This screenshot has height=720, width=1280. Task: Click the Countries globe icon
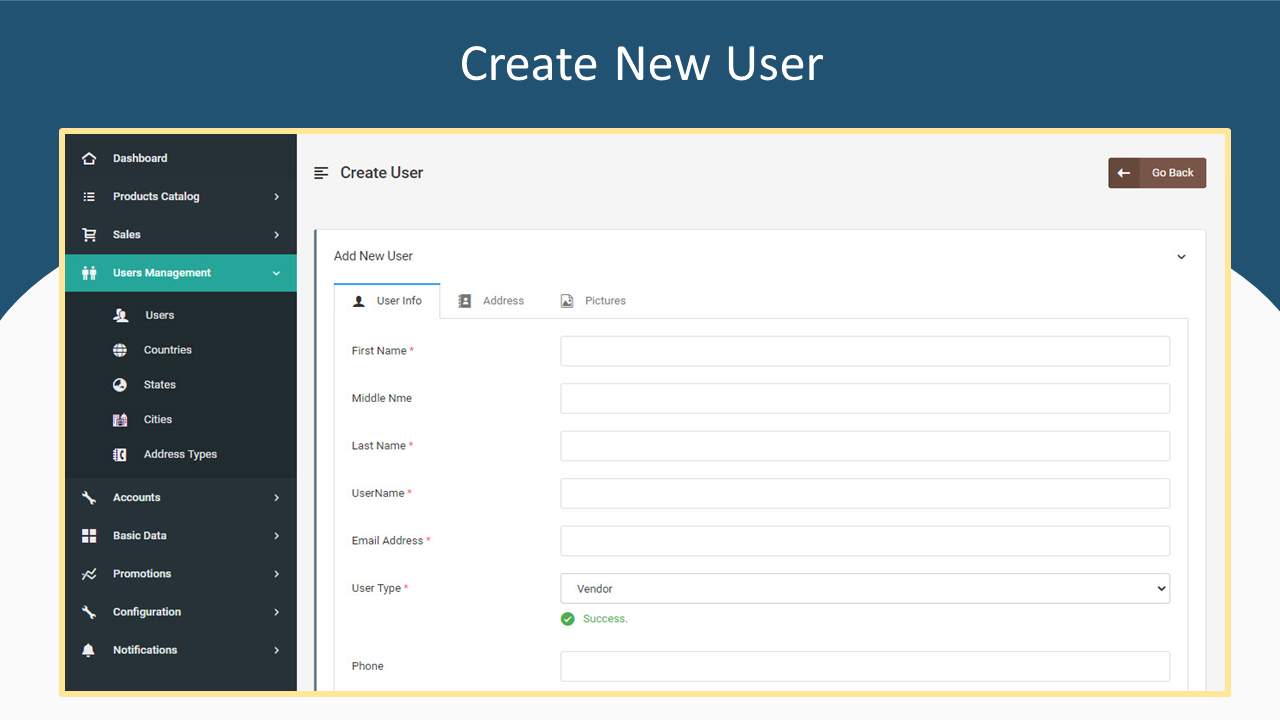pos(120,350)
